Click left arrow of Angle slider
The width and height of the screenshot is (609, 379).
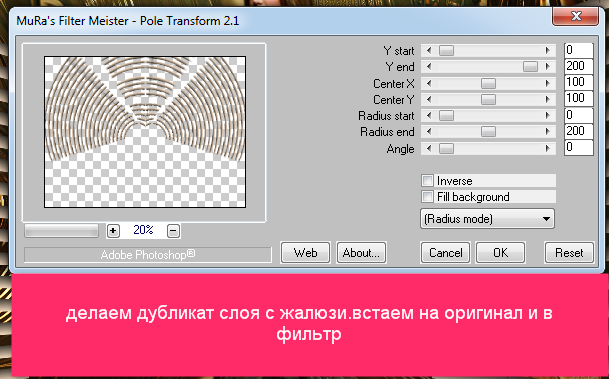coord(429,148)
